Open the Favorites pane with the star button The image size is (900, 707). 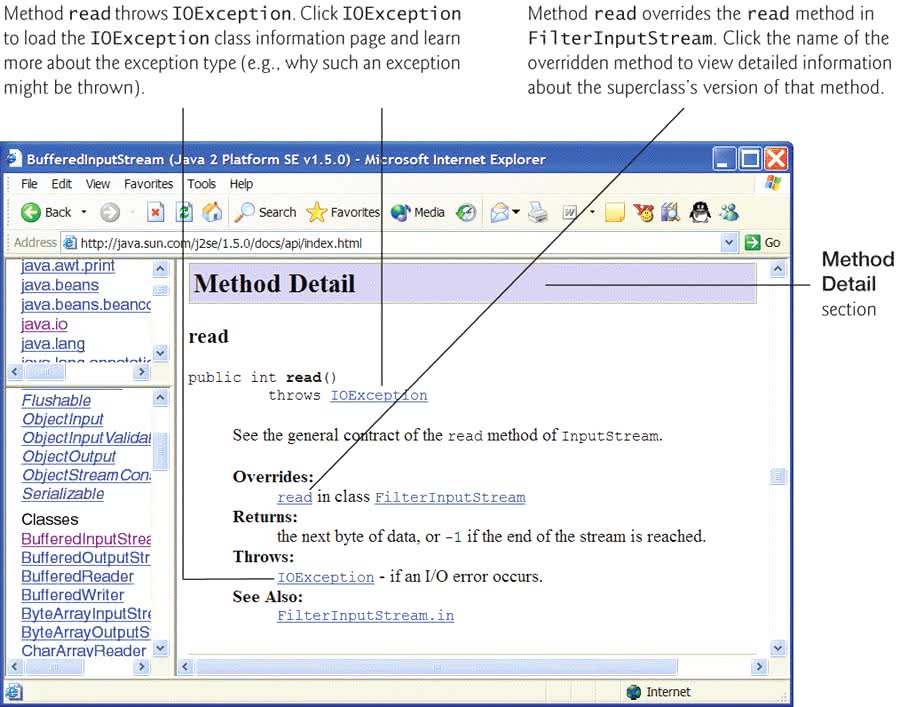tap(343, 213)
